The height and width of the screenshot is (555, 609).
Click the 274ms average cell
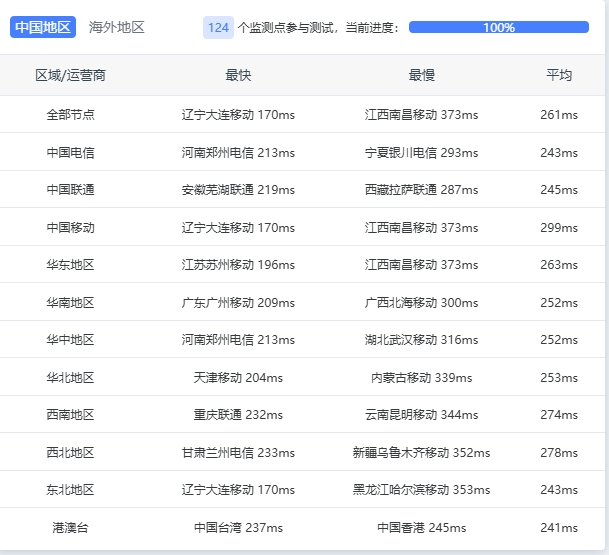point(559,414)
